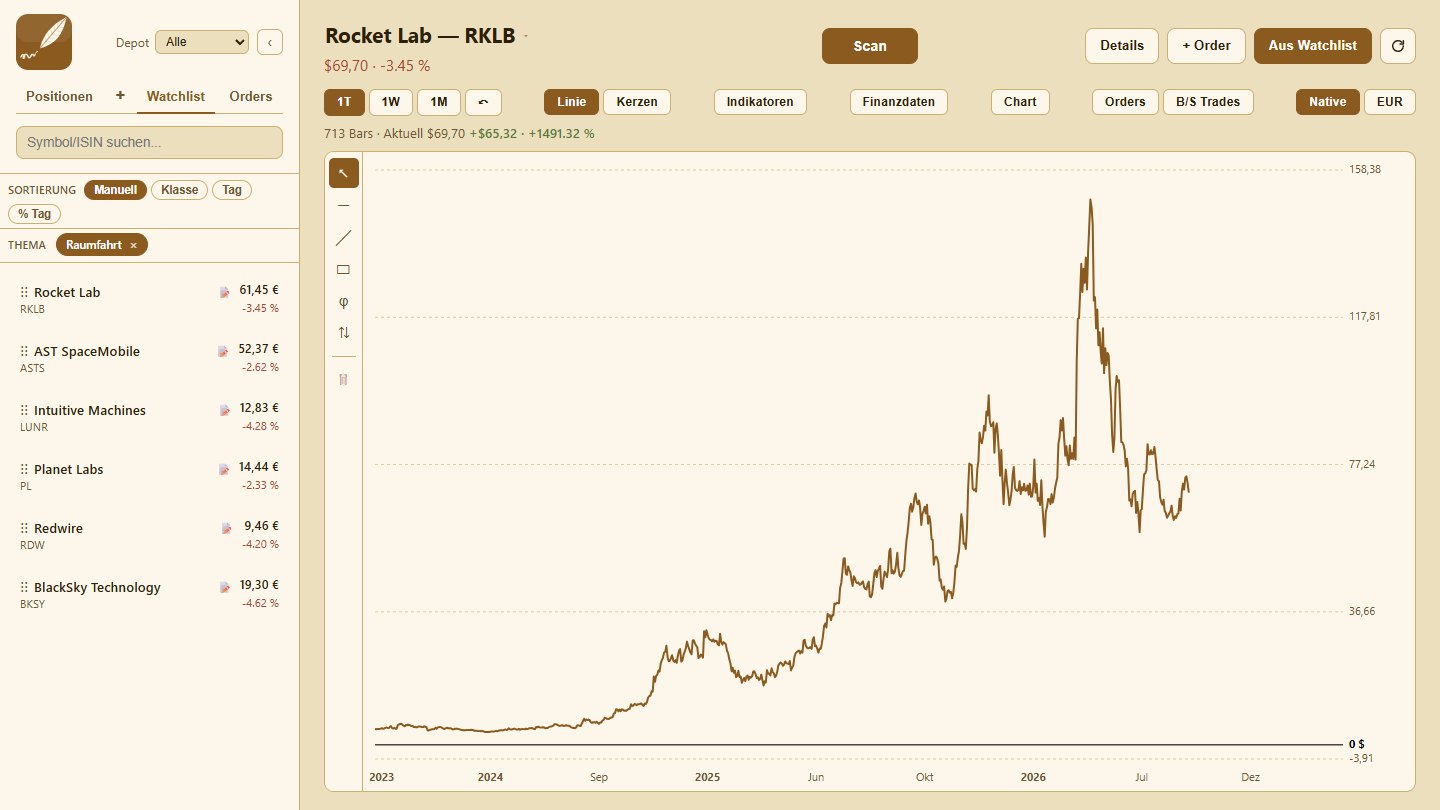
Task: Click the + Order button
Action: 1206,46
